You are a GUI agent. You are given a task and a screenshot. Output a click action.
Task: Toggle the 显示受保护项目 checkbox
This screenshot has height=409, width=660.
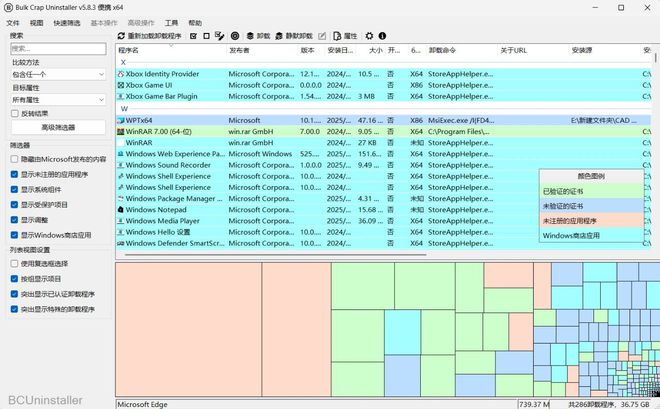14,204
